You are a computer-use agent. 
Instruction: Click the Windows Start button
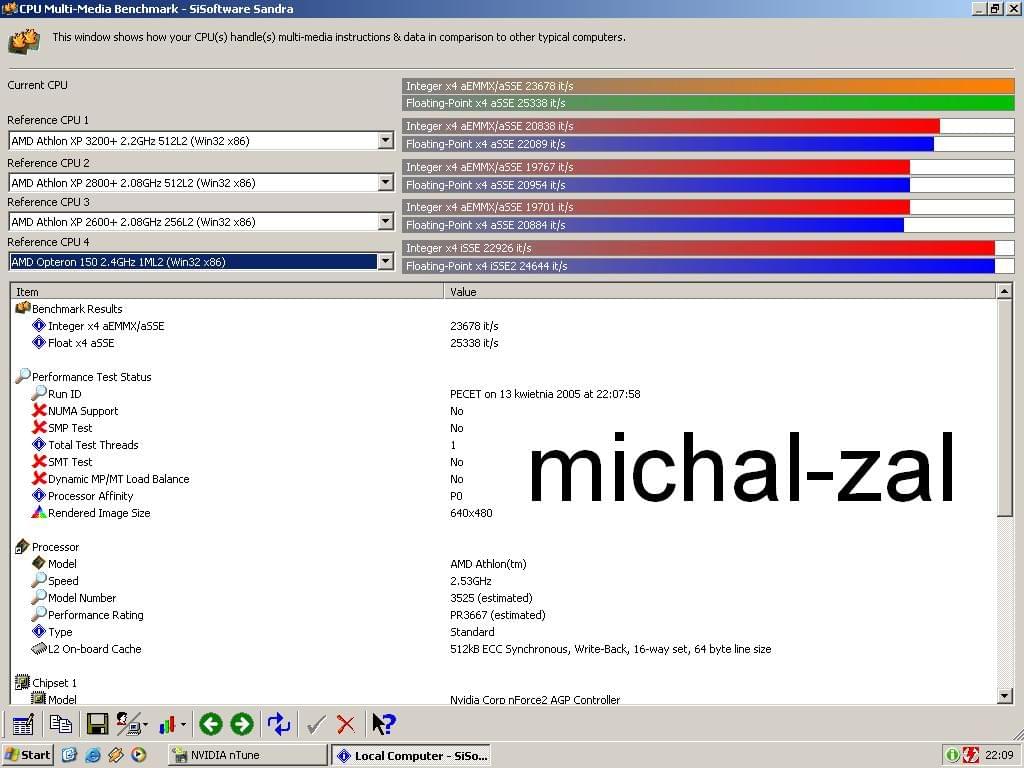pyautogui.click(x=27, y=755)
